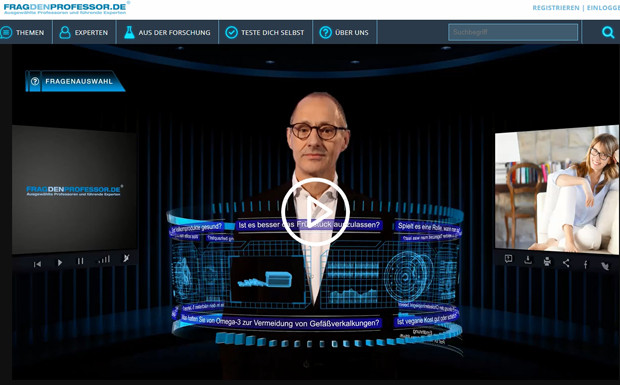
Task: Toggle the mute icon in the left player
Action: click(126, 258)
